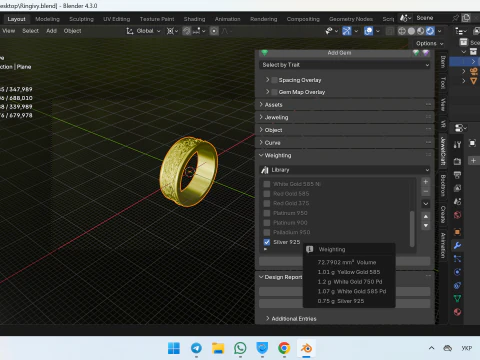Open the Modifiers wrench properties tab
The image size is (480, 360).
coord(457,246)
